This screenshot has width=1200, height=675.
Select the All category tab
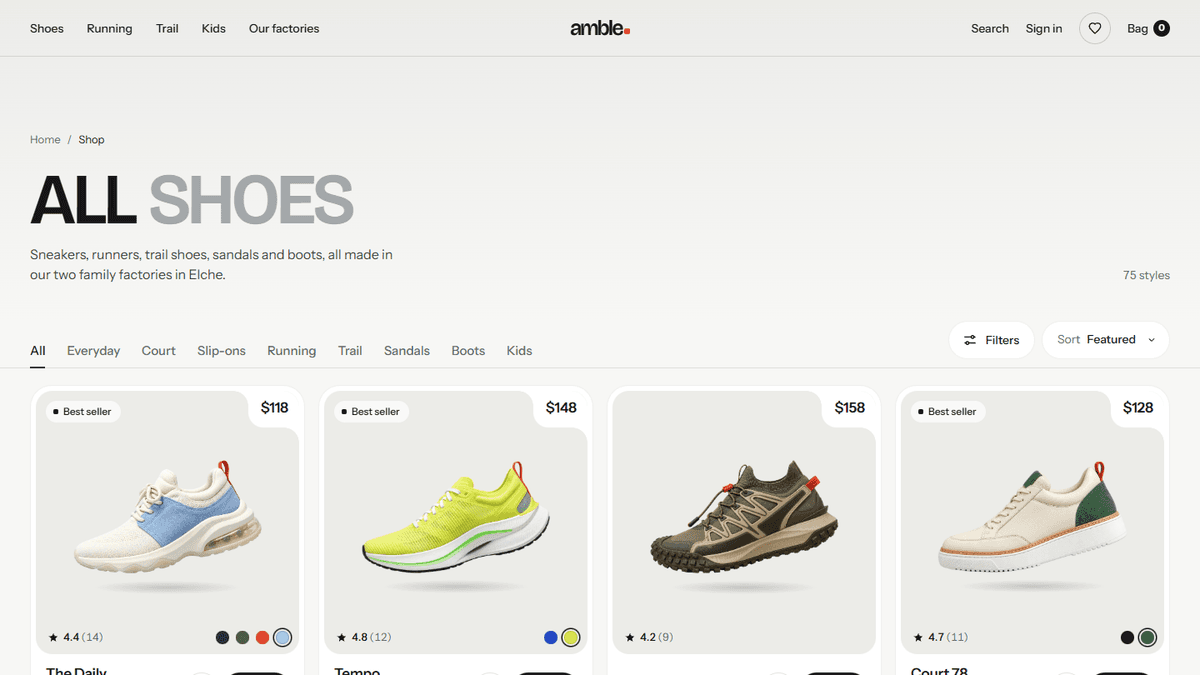pos(38,351)
